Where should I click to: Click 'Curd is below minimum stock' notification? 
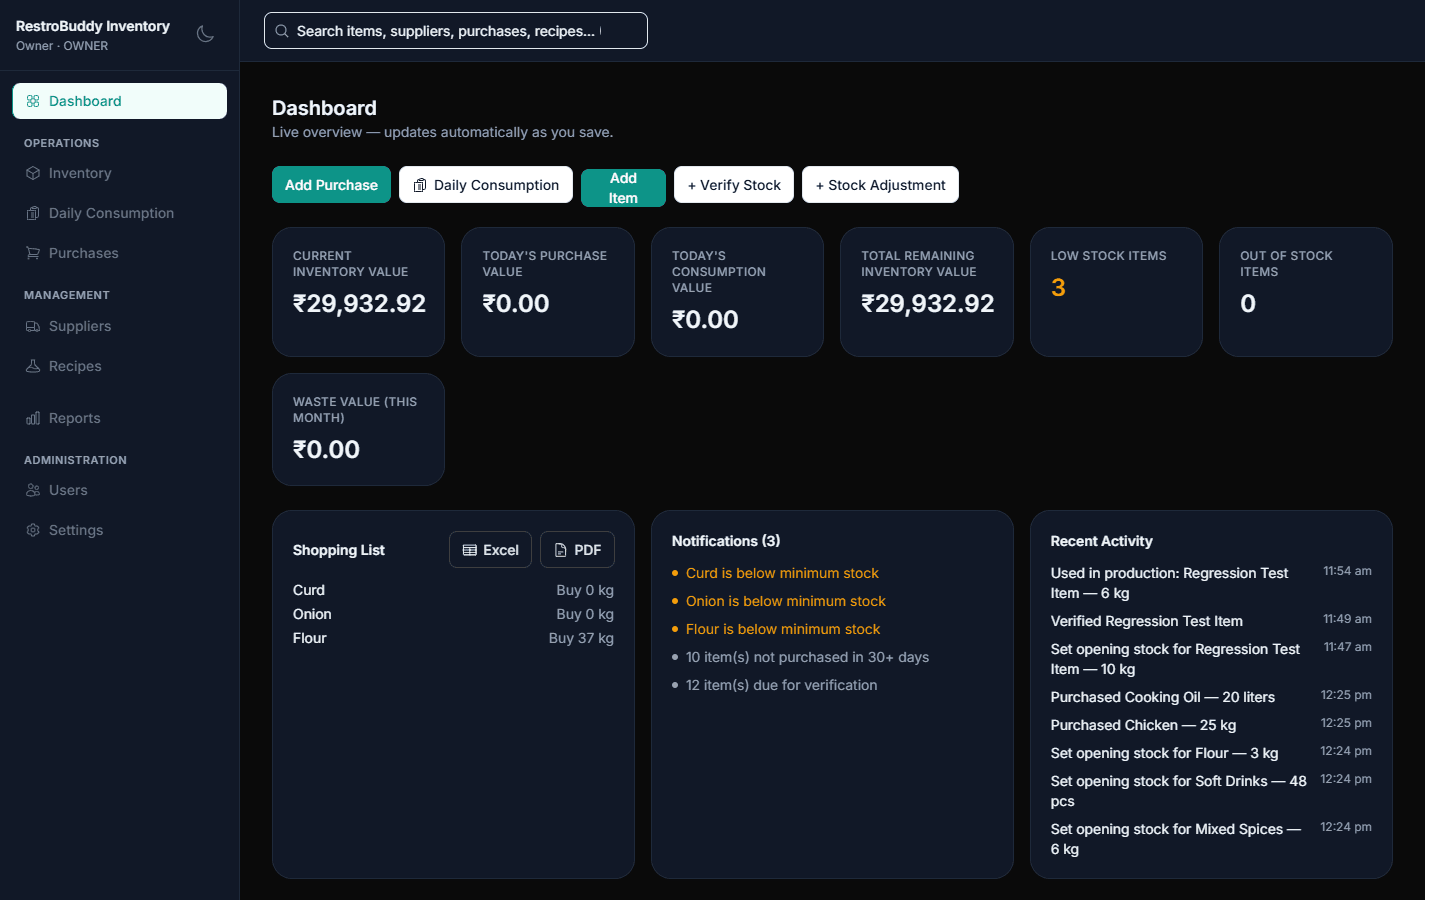pos(782,573)
